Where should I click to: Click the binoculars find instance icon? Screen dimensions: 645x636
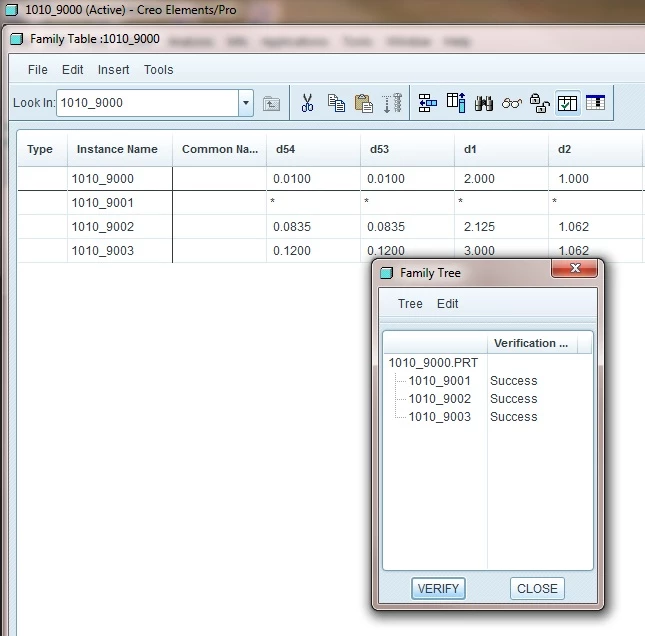pyautogui.click(x=484, y=103)
